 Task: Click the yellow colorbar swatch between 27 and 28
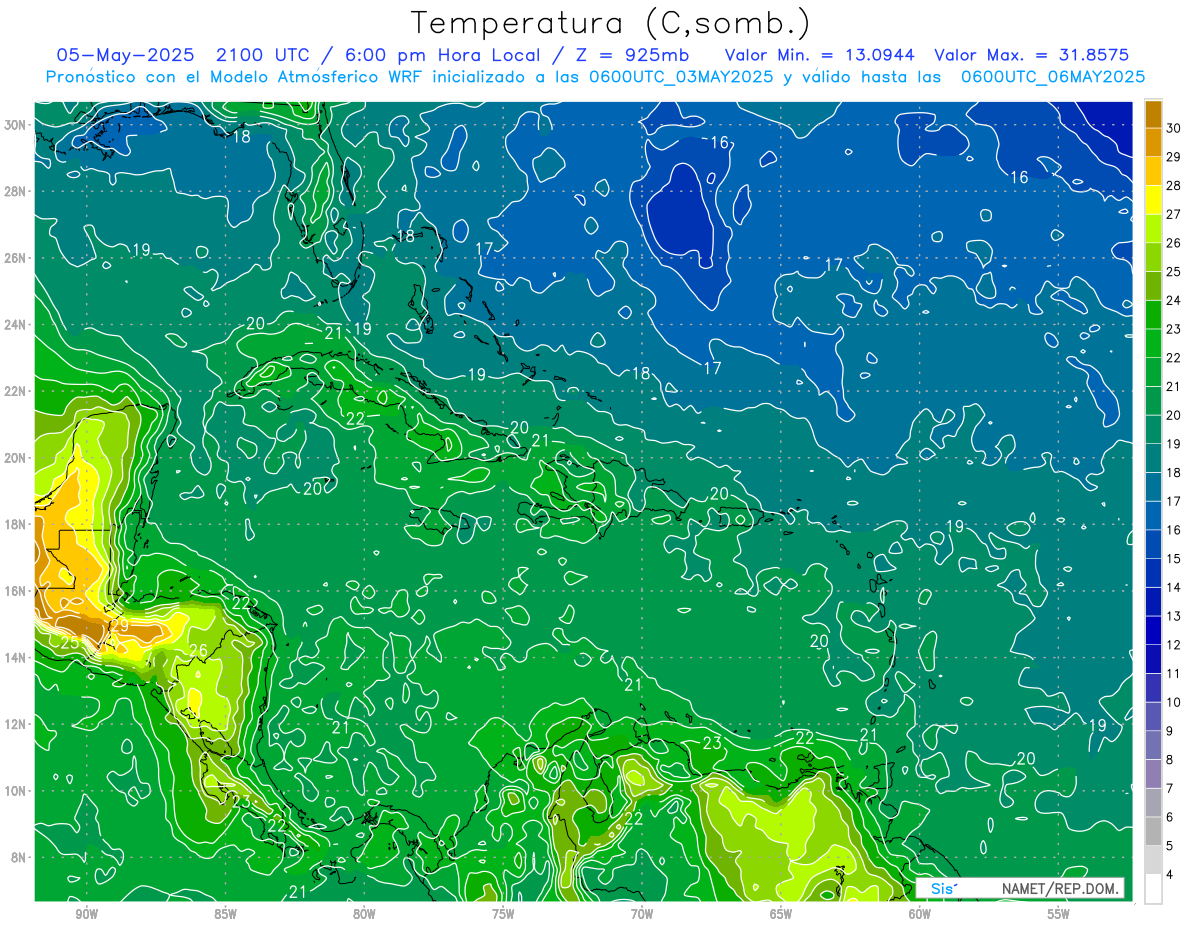point(1153,200)
